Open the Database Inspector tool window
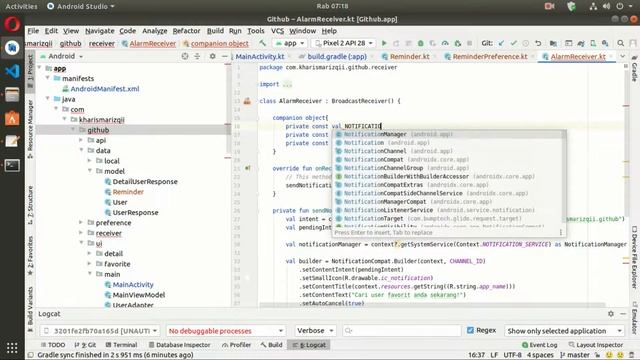 tap(179, 345)
